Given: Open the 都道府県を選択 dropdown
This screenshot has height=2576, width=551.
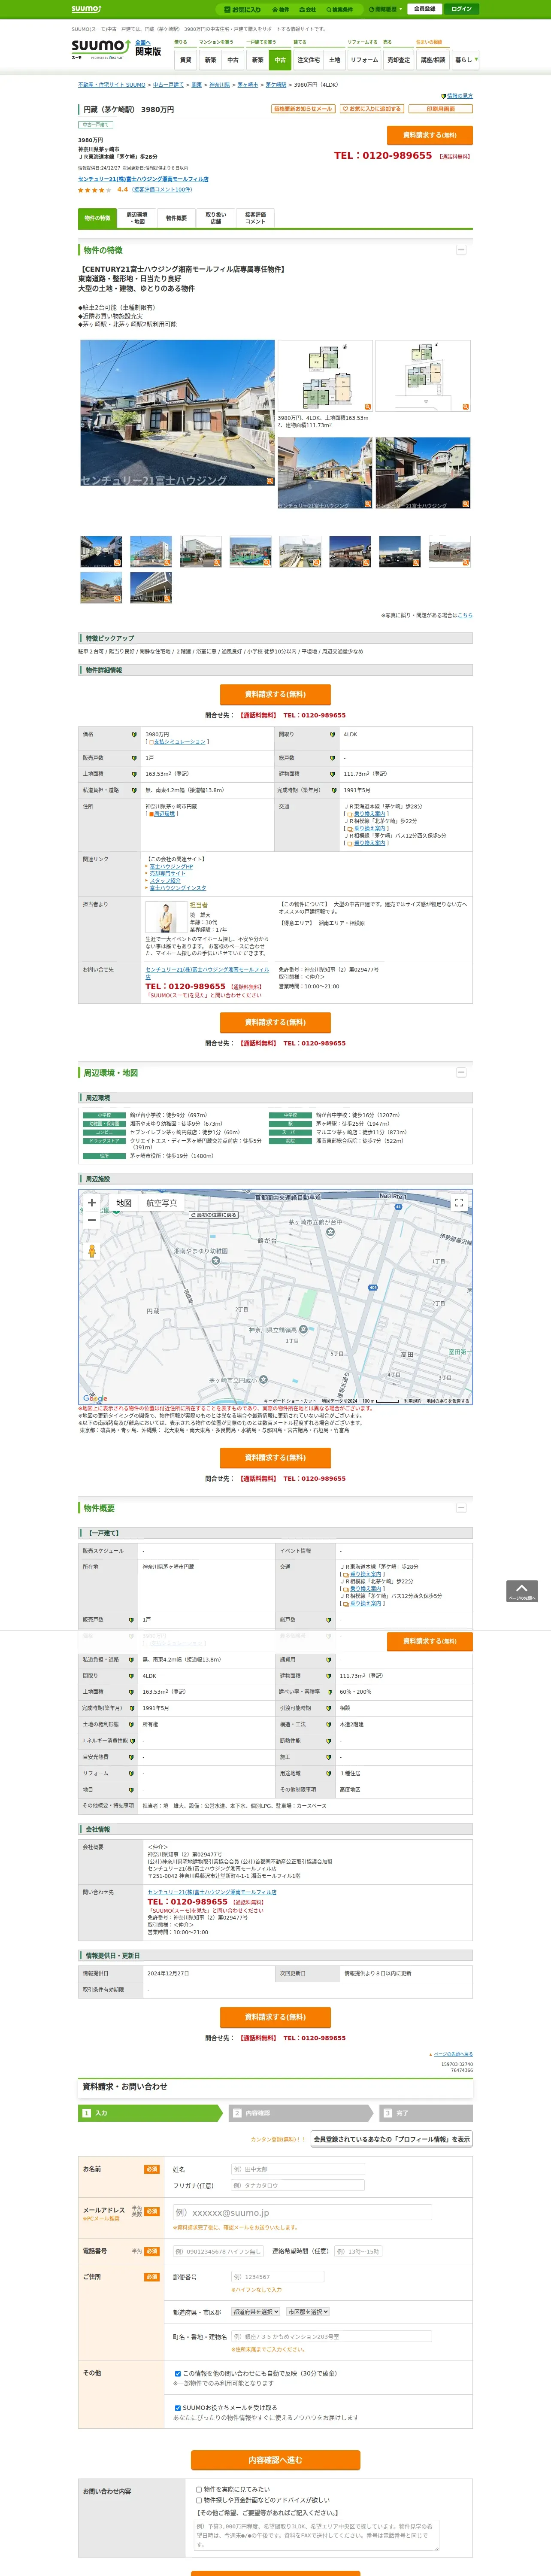Looking at the screenshot, I should [256, 2312].
